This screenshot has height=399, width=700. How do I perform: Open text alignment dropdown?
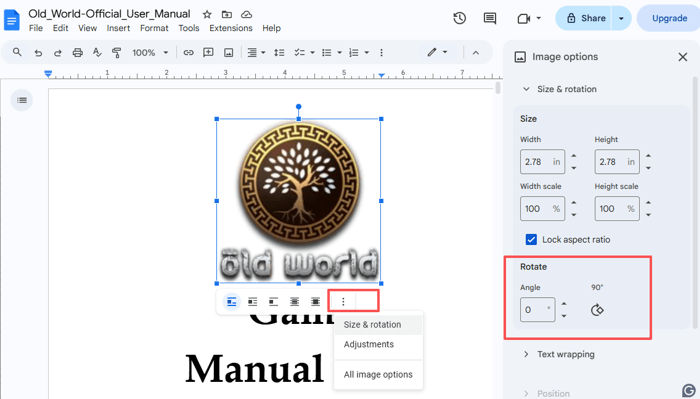tap(256, 53)
